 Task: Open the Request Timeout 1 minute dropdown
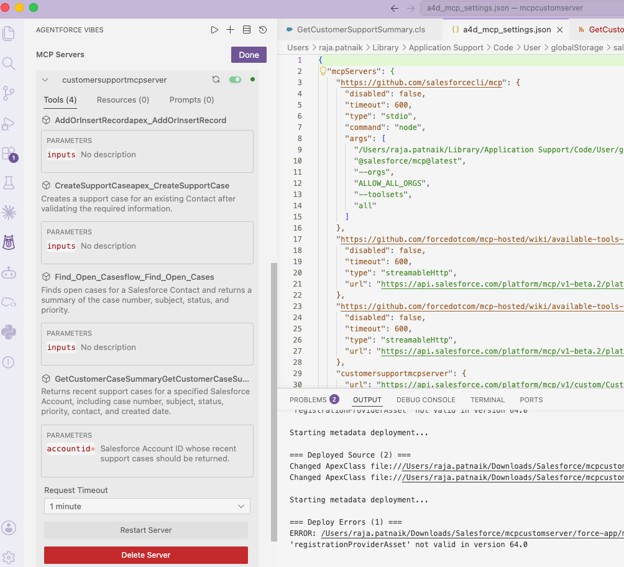[147, 507]
